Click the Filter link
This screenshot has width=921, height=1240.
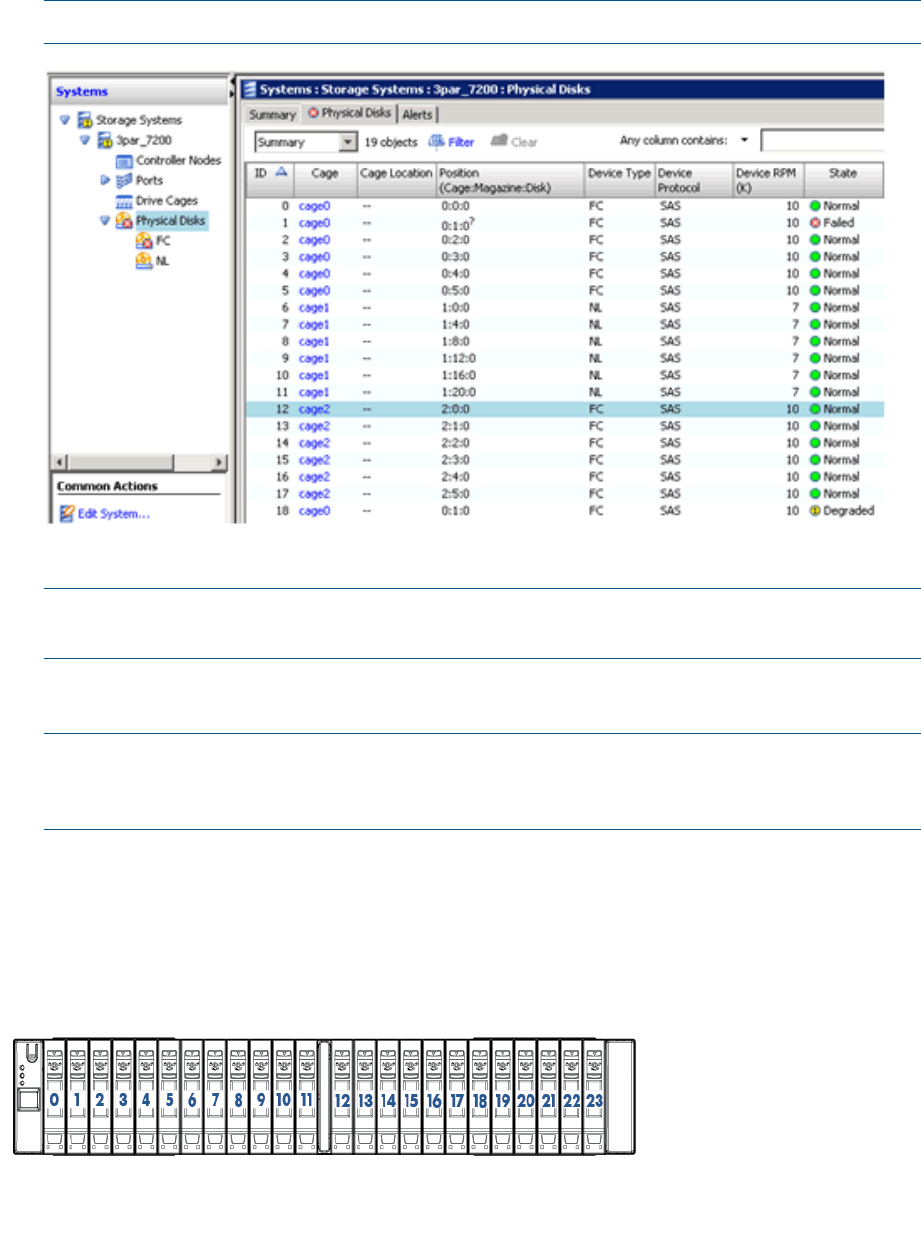[x=461, y=142]
